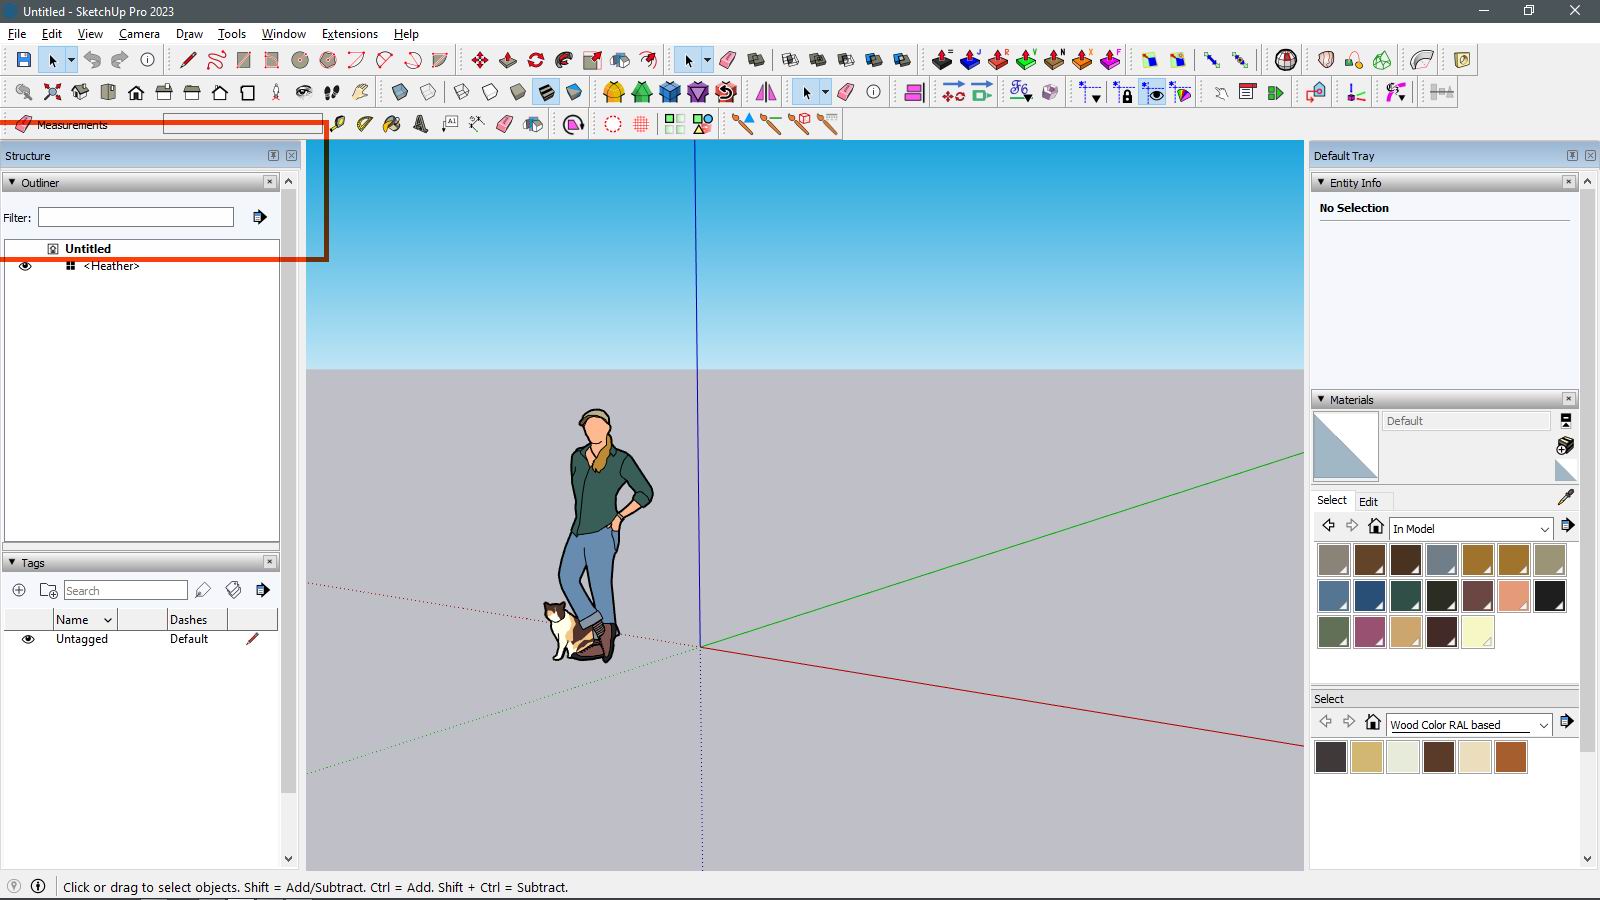Select the Protractor tool
Screen dimensions: 1600x900
click(x=365, y=124)
